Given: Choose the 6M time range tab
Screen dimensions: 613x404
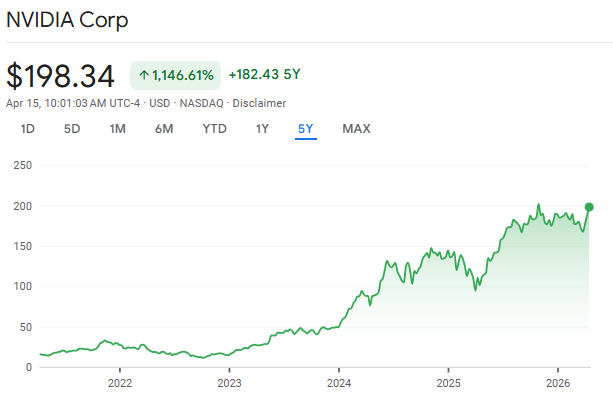Looking at the screenshot, I should tap(164, 128).
